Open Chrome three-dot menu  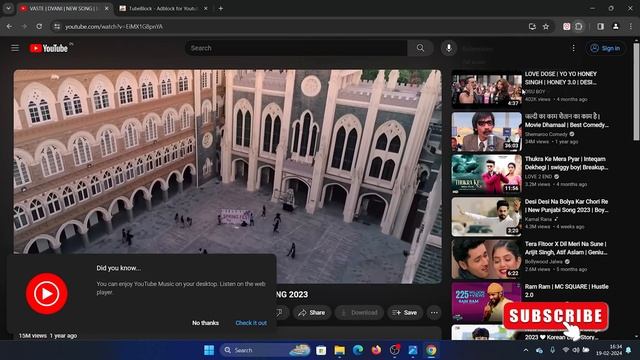point(631,27)
